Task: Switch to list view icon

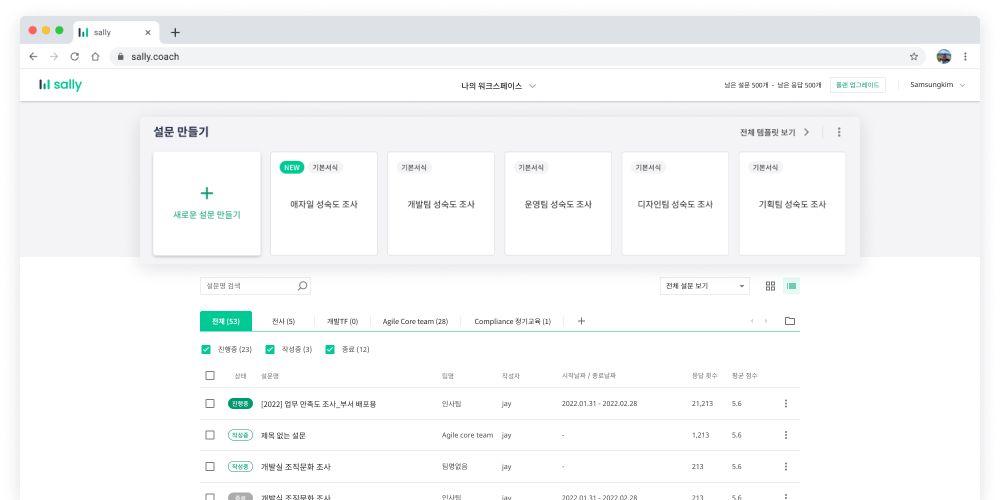Action: click(x=792, y=286)
